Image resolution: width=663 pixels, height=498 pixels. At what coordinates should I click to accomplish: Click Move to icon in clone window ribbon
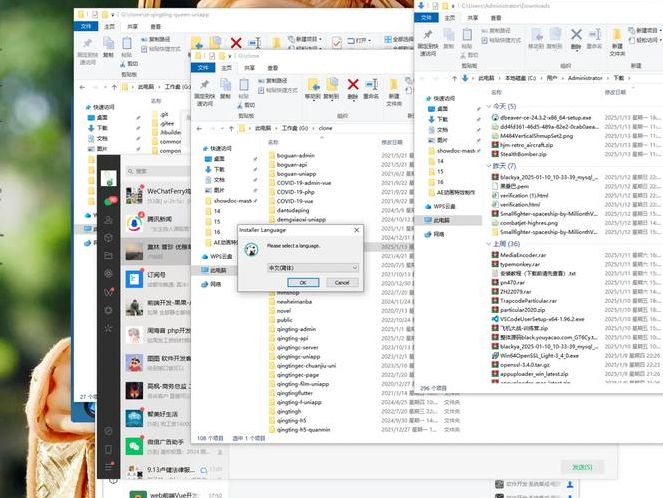coord(313,84)
